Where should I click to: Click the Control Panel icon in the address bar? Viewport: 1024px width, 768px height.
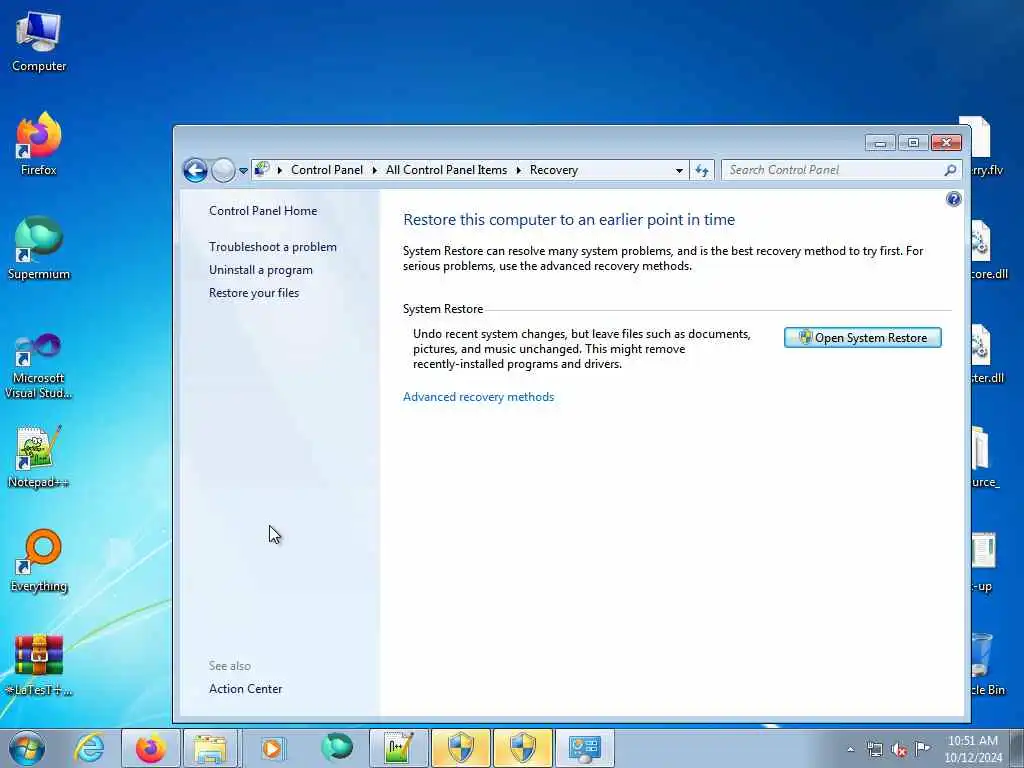click(263, 170)
